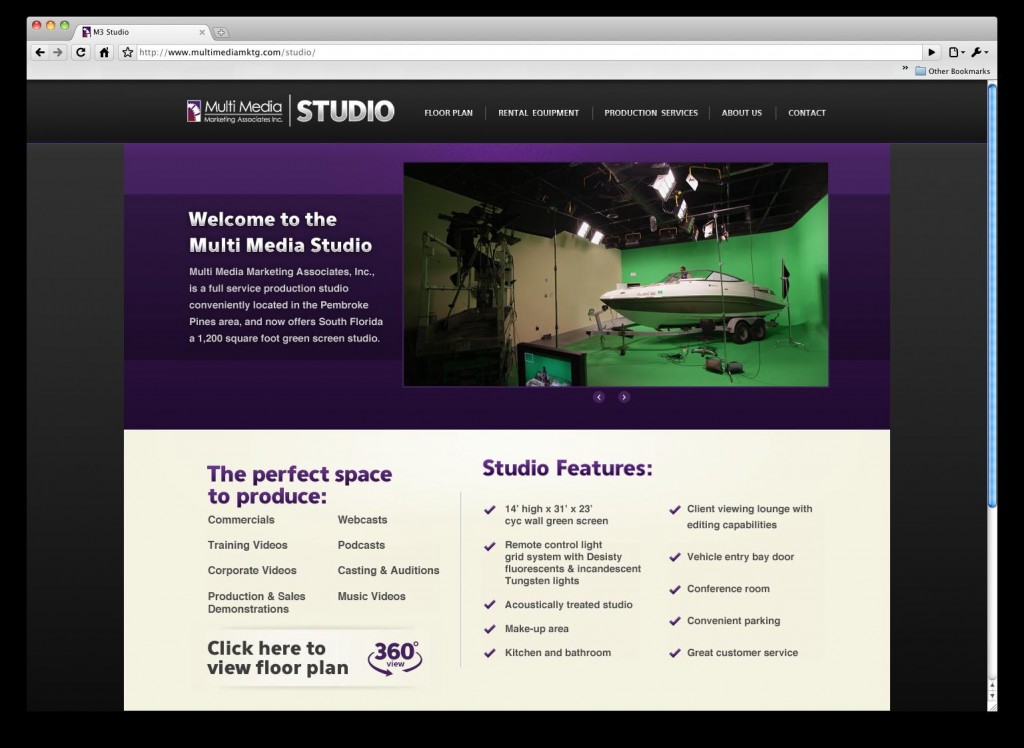Click the Music Videos text
Image resolution: width=1024 pixels, height=748 pixels.
372,596
